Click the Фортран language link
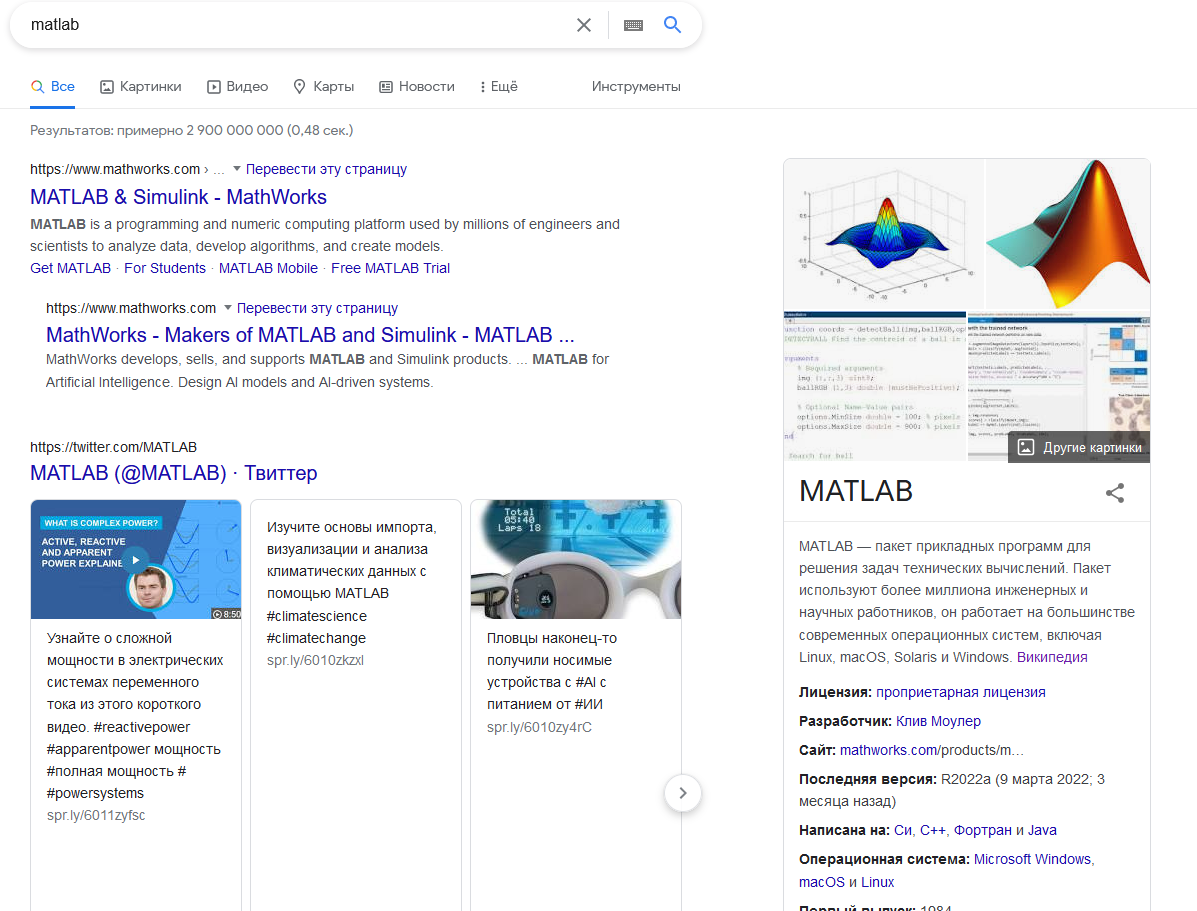1197x911 pixels. coord(982,831)
